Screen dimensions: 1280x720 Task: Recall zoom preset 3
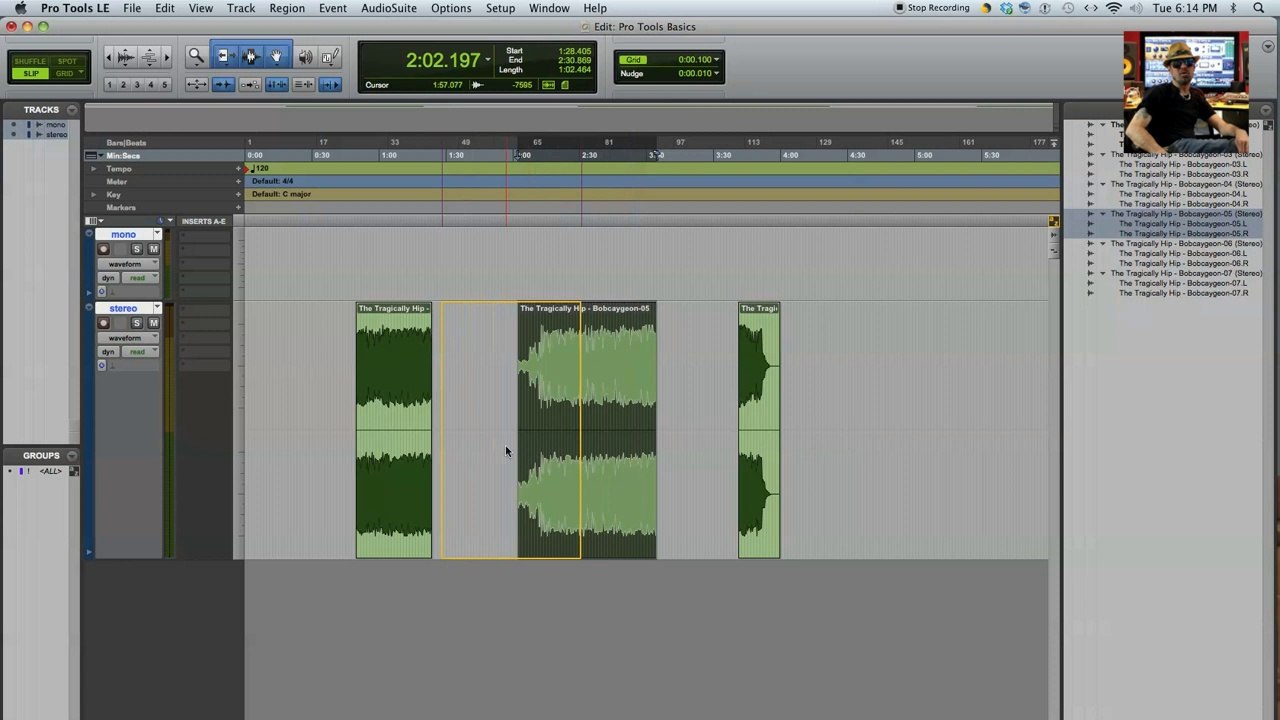[137, 85]
